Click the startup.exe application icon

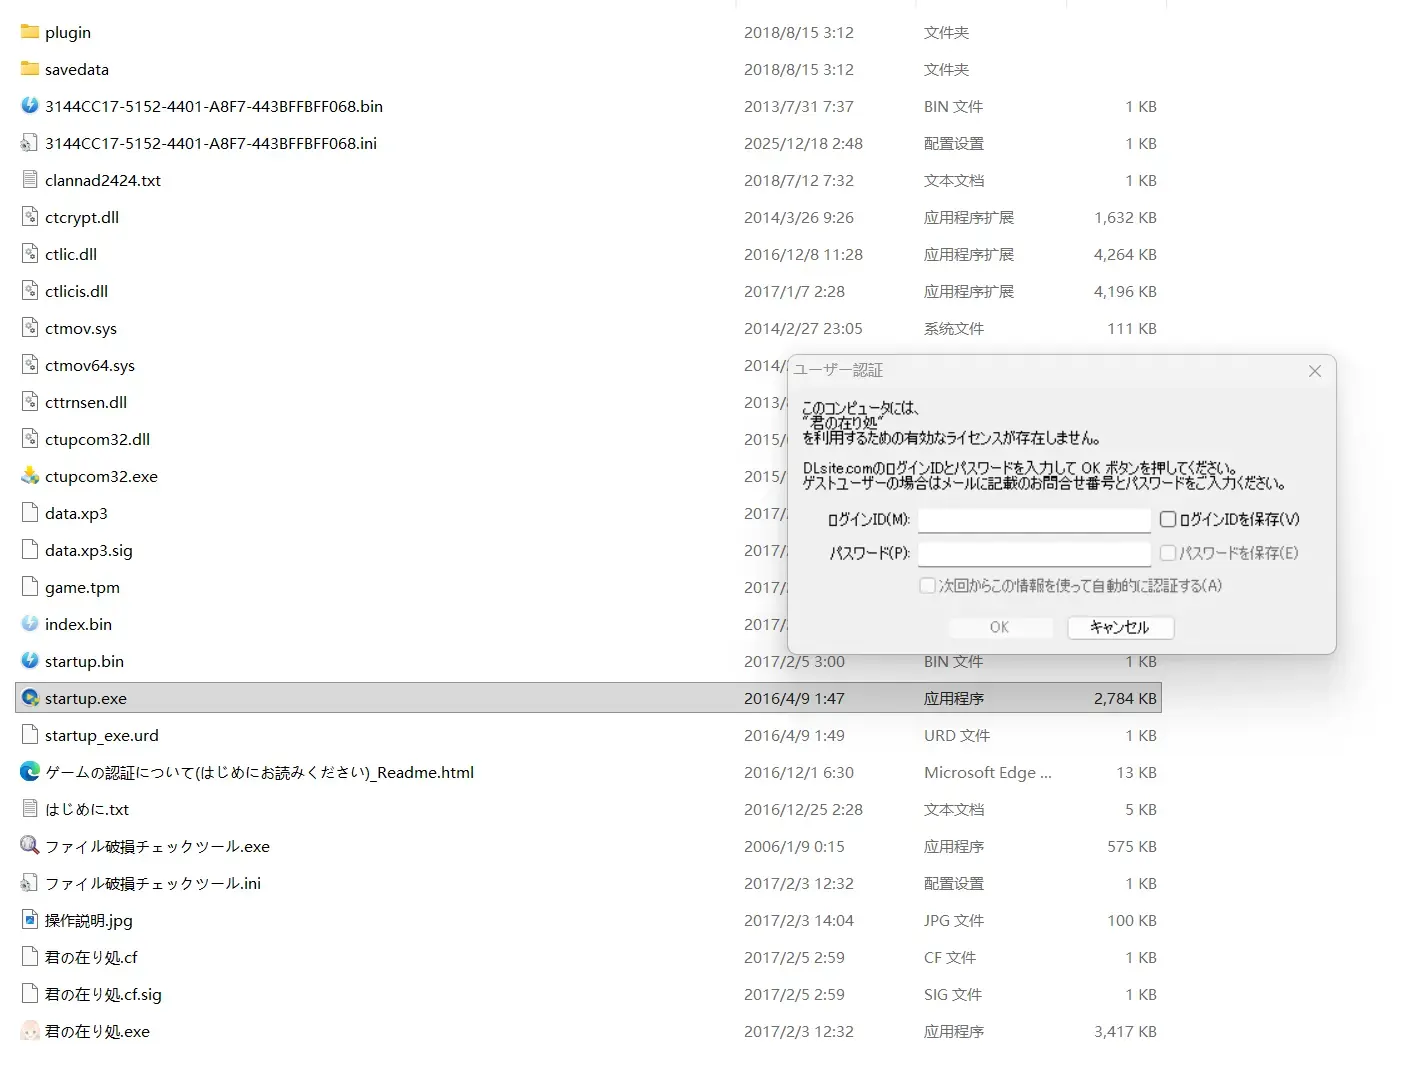click(x=30, y=698)
